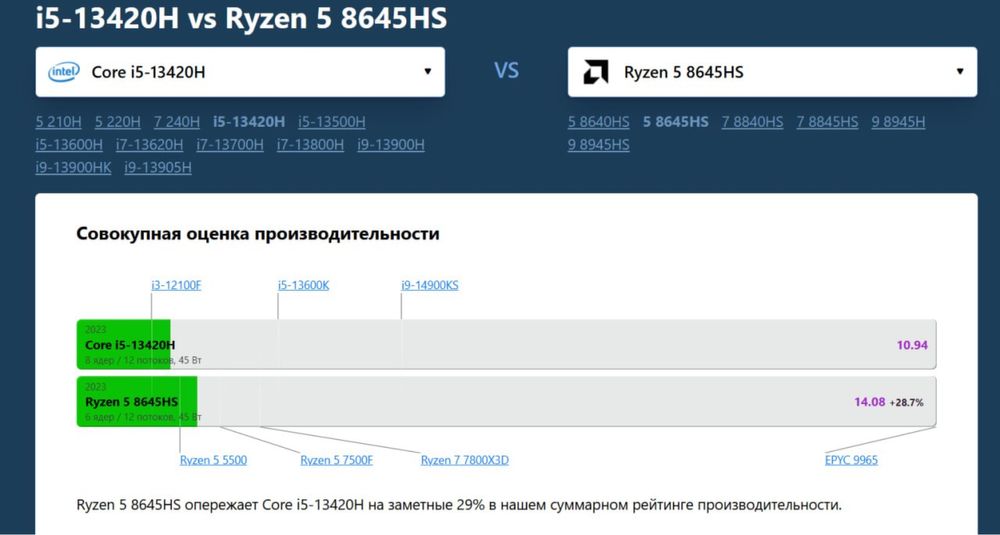Viewport: 1000px width, 535px height.
Task: Open the i9-13900HK link
Action: pos(73,168)
